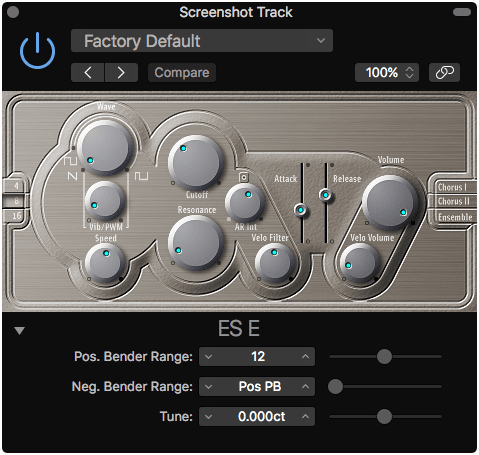Click the Velo Volume knob
Image resolution: width=479 pixels, height=455 pixels.
click(x=360, y=263)
